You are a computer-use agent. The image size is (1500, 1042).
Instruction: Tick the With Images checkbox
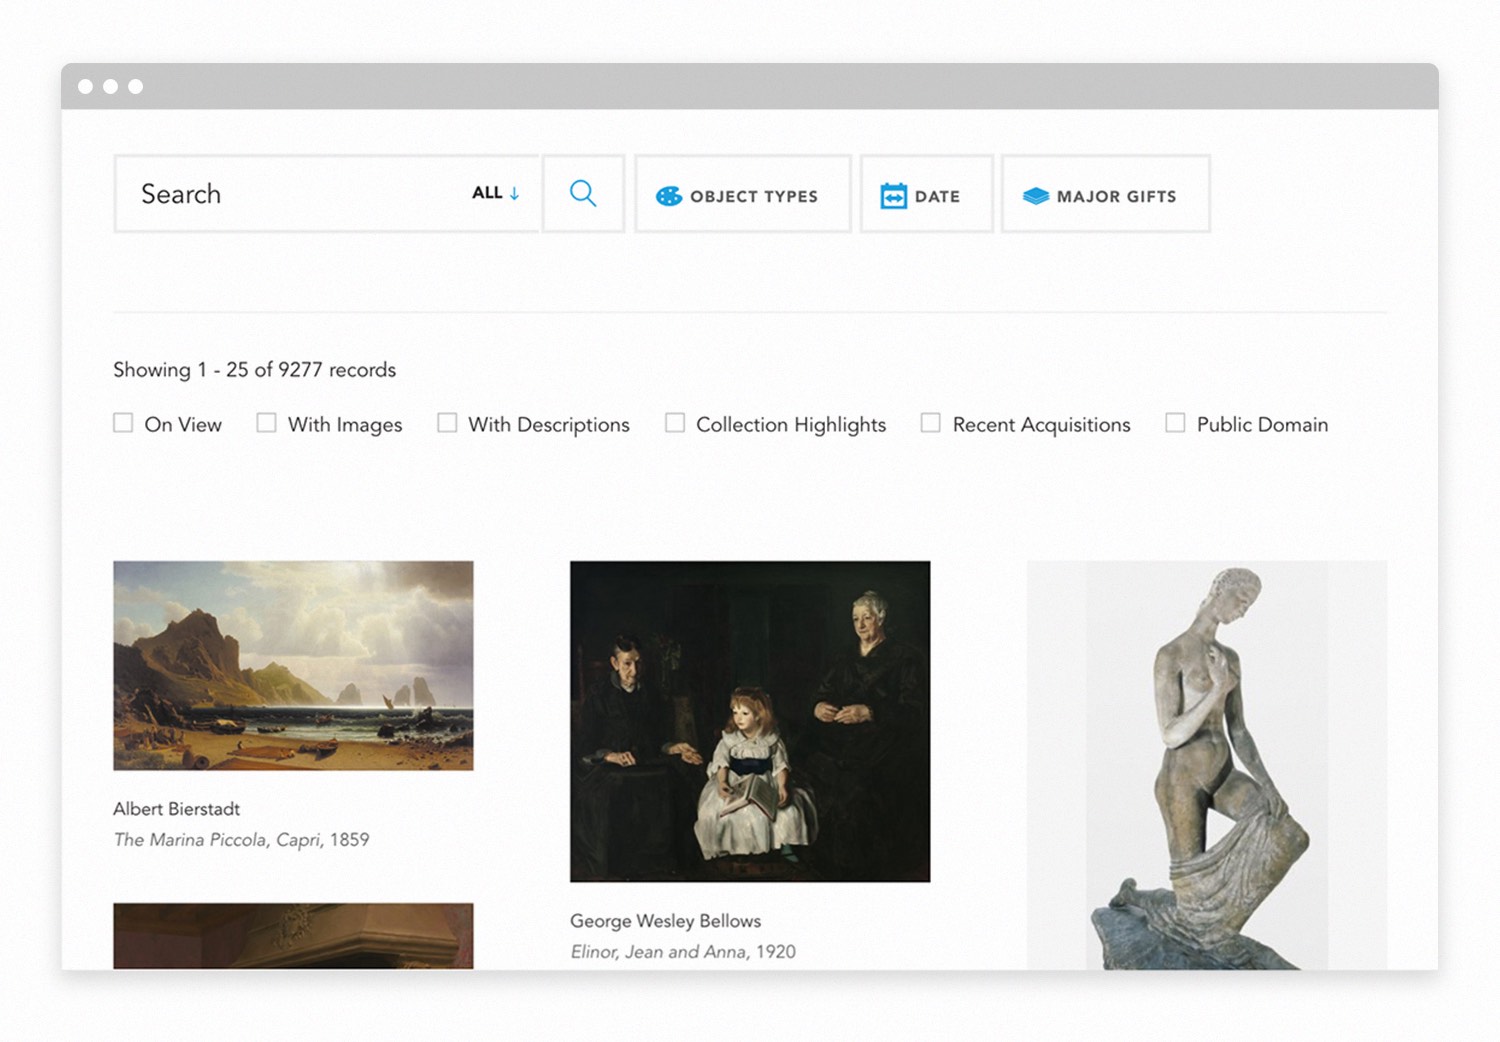click(266, 423)
